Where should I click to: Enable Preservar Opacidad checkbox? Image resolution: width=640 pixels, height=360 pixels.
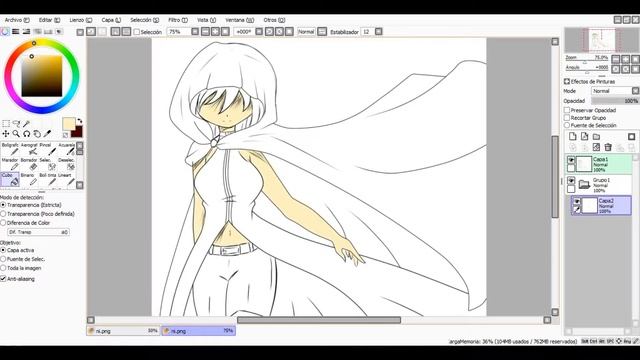click(x=567, y=110)
